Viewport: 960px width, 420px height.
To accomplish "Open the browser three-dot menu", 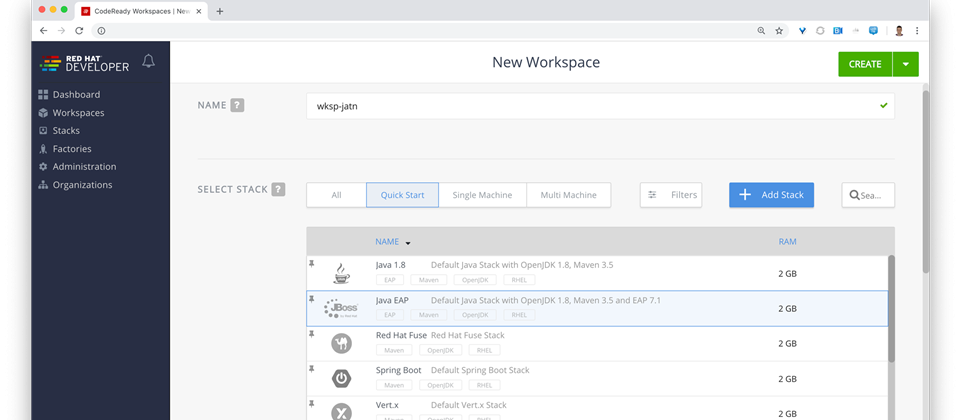I will [x=917, y=31].
